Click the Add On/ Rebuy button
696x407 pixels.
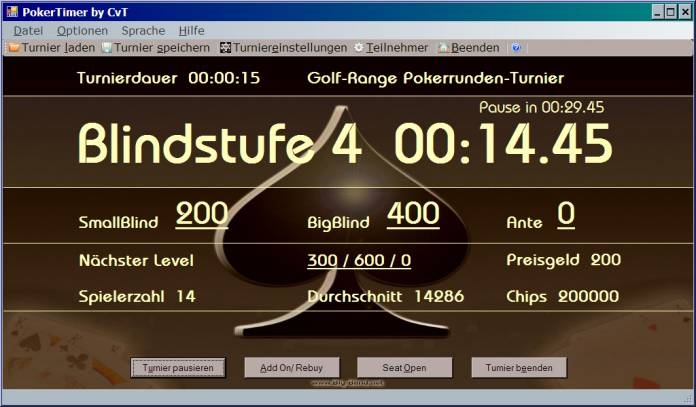pos(292,368)
